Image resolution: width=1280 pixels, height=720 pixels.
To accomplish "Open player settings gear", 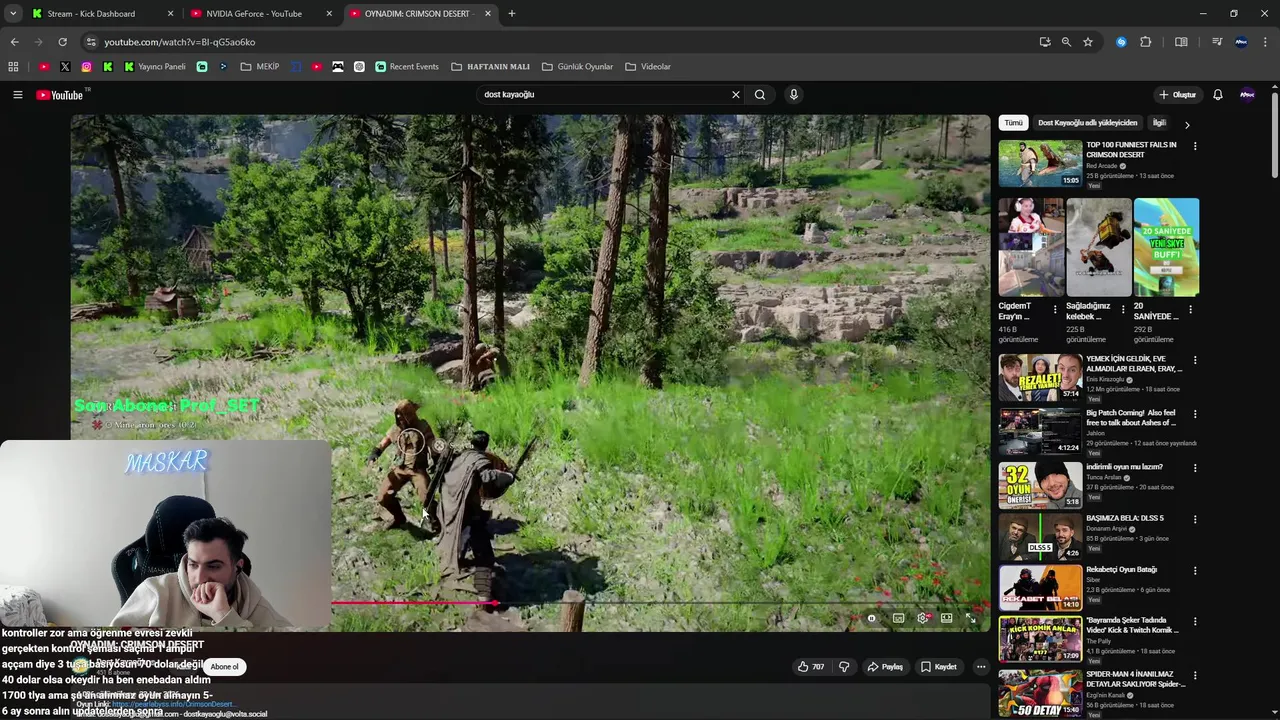I will (922, 619).
